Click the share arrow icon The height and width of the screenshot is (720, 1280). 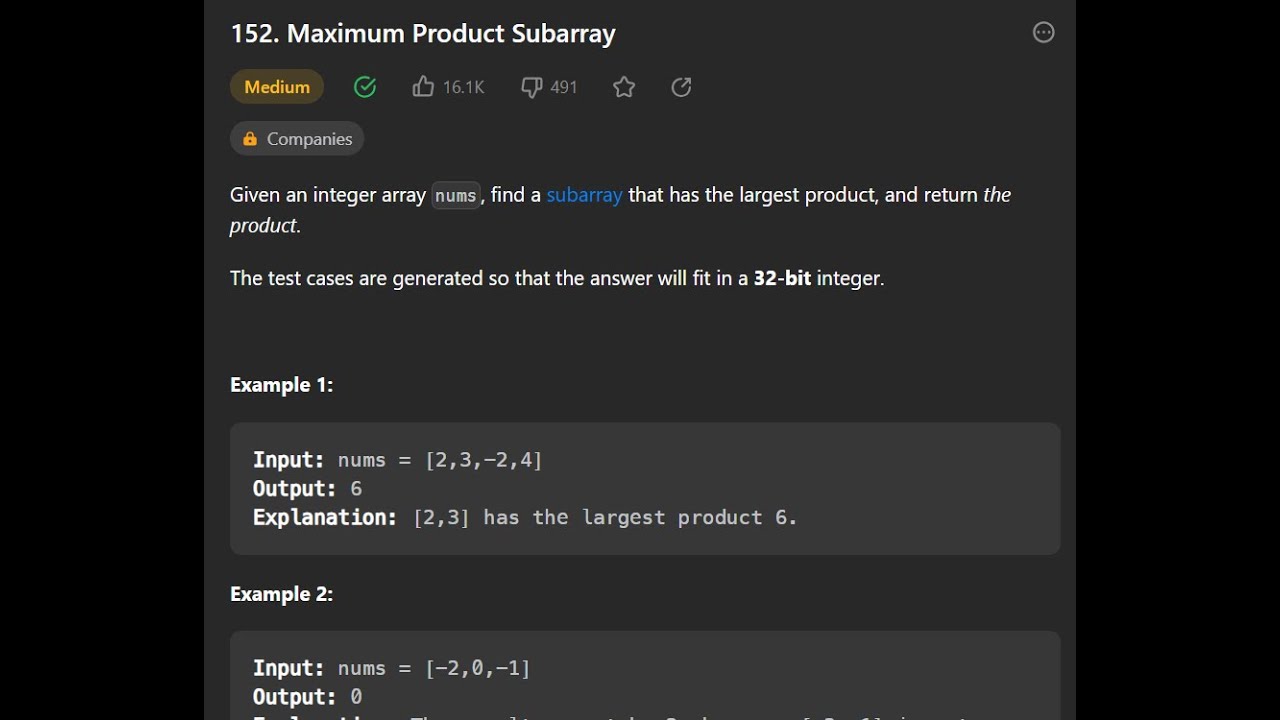pos(681,87)
